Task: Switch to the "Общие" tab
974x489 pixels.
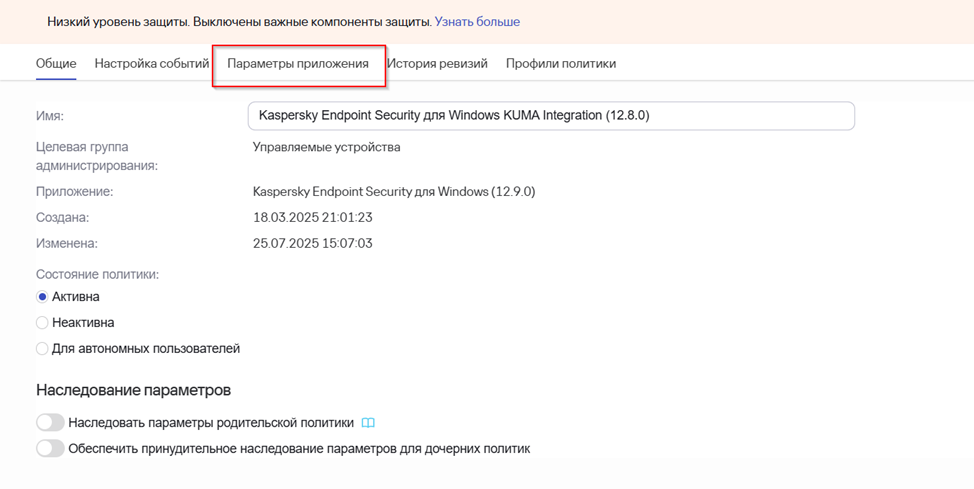Action: (56, 64)
